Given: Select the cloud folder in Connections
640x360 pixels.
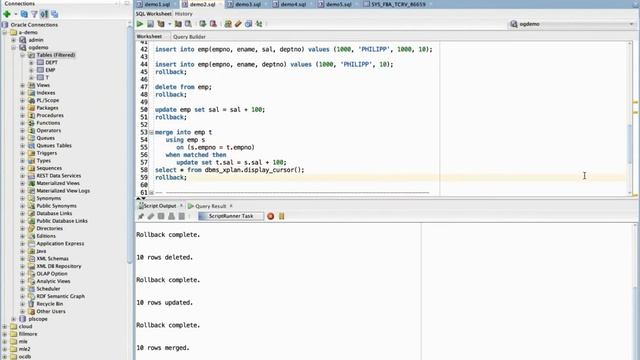Looking at the screenshot, I should point(25,327).
